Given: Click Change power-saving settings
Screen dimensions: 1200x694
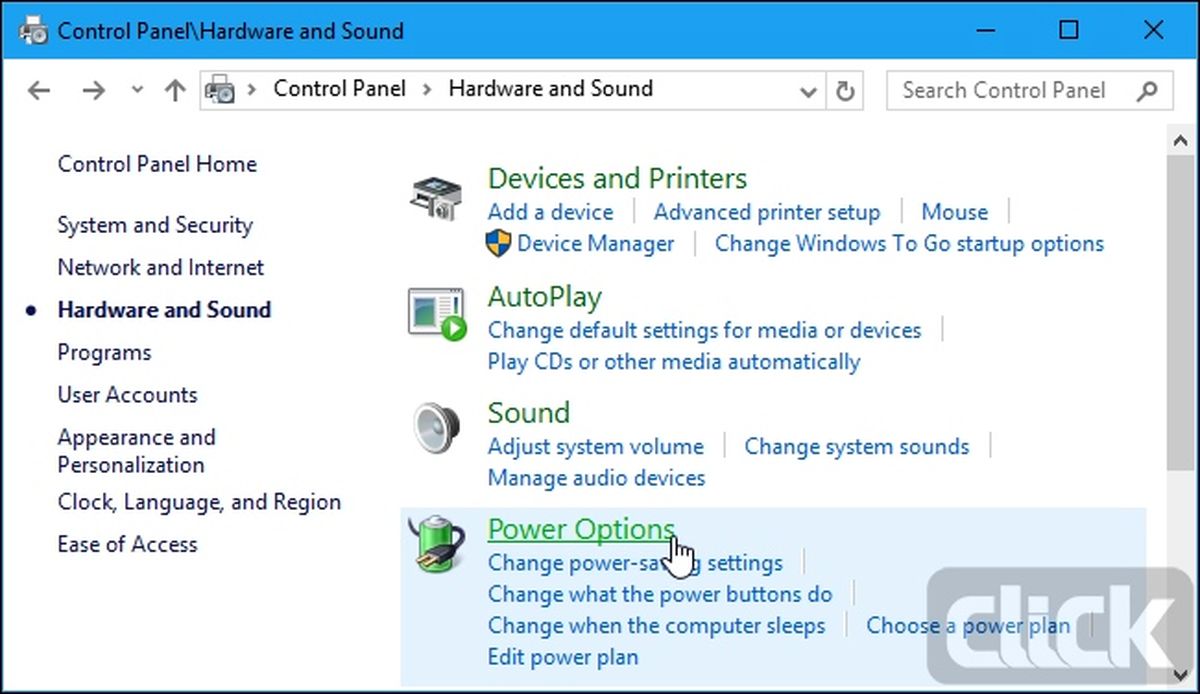Looking at the screenshot, I should [x=635, y=563].
